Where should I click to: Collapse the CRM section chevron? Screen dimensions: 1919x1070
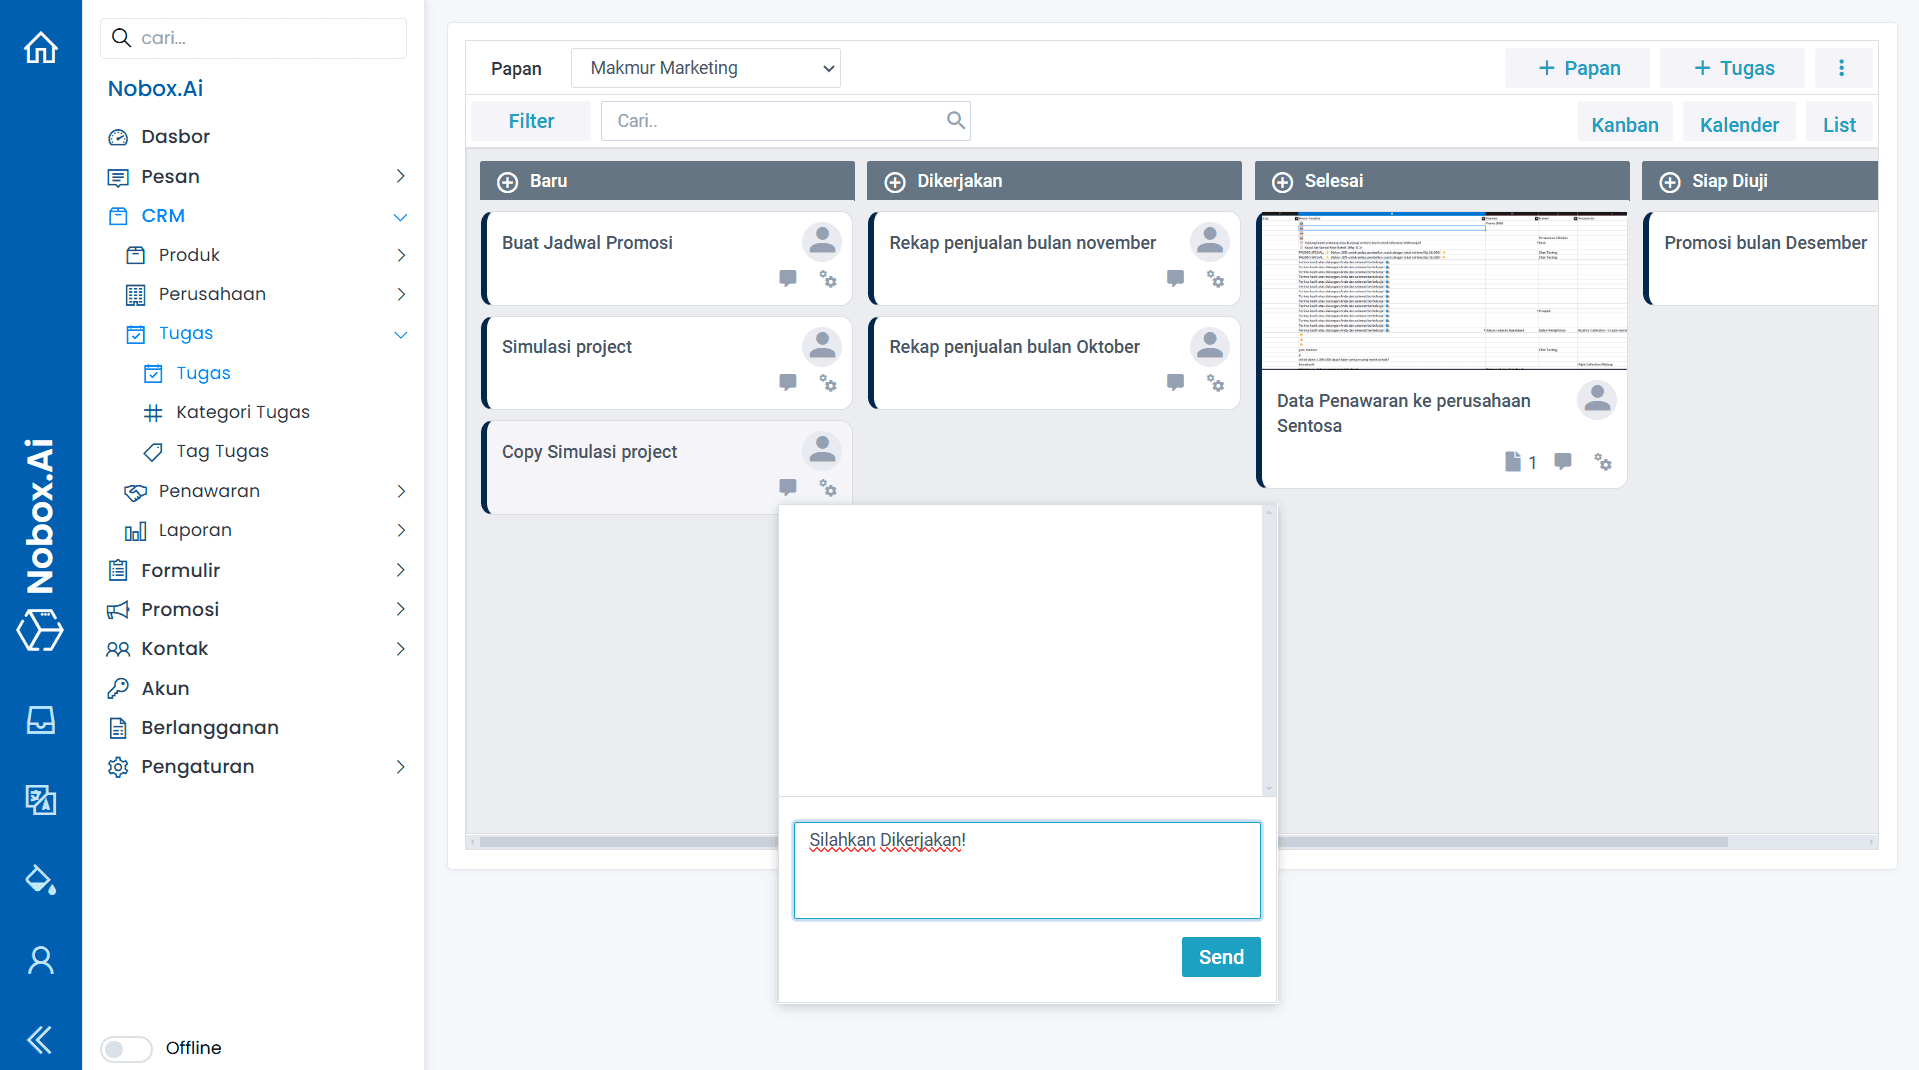[x=400, y=217]
